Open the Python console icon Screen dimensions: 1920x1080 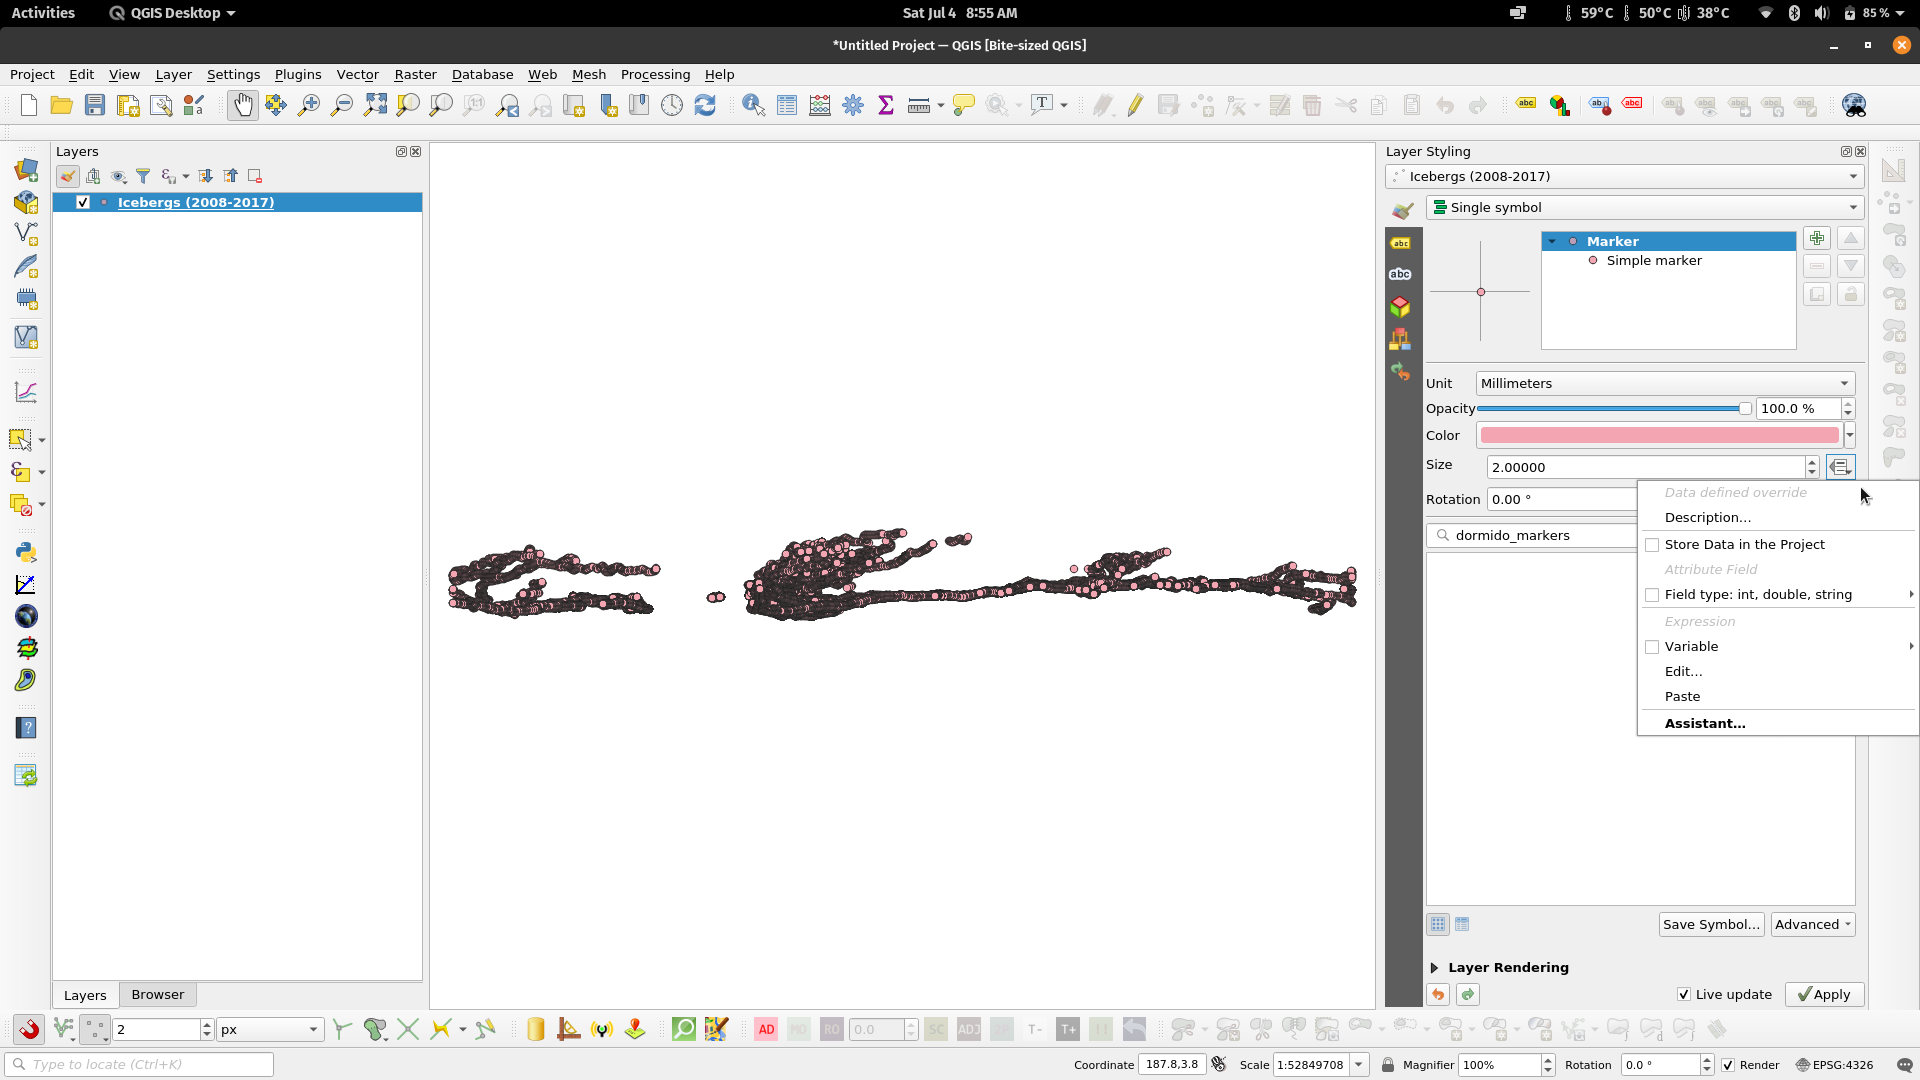[26, 552]
